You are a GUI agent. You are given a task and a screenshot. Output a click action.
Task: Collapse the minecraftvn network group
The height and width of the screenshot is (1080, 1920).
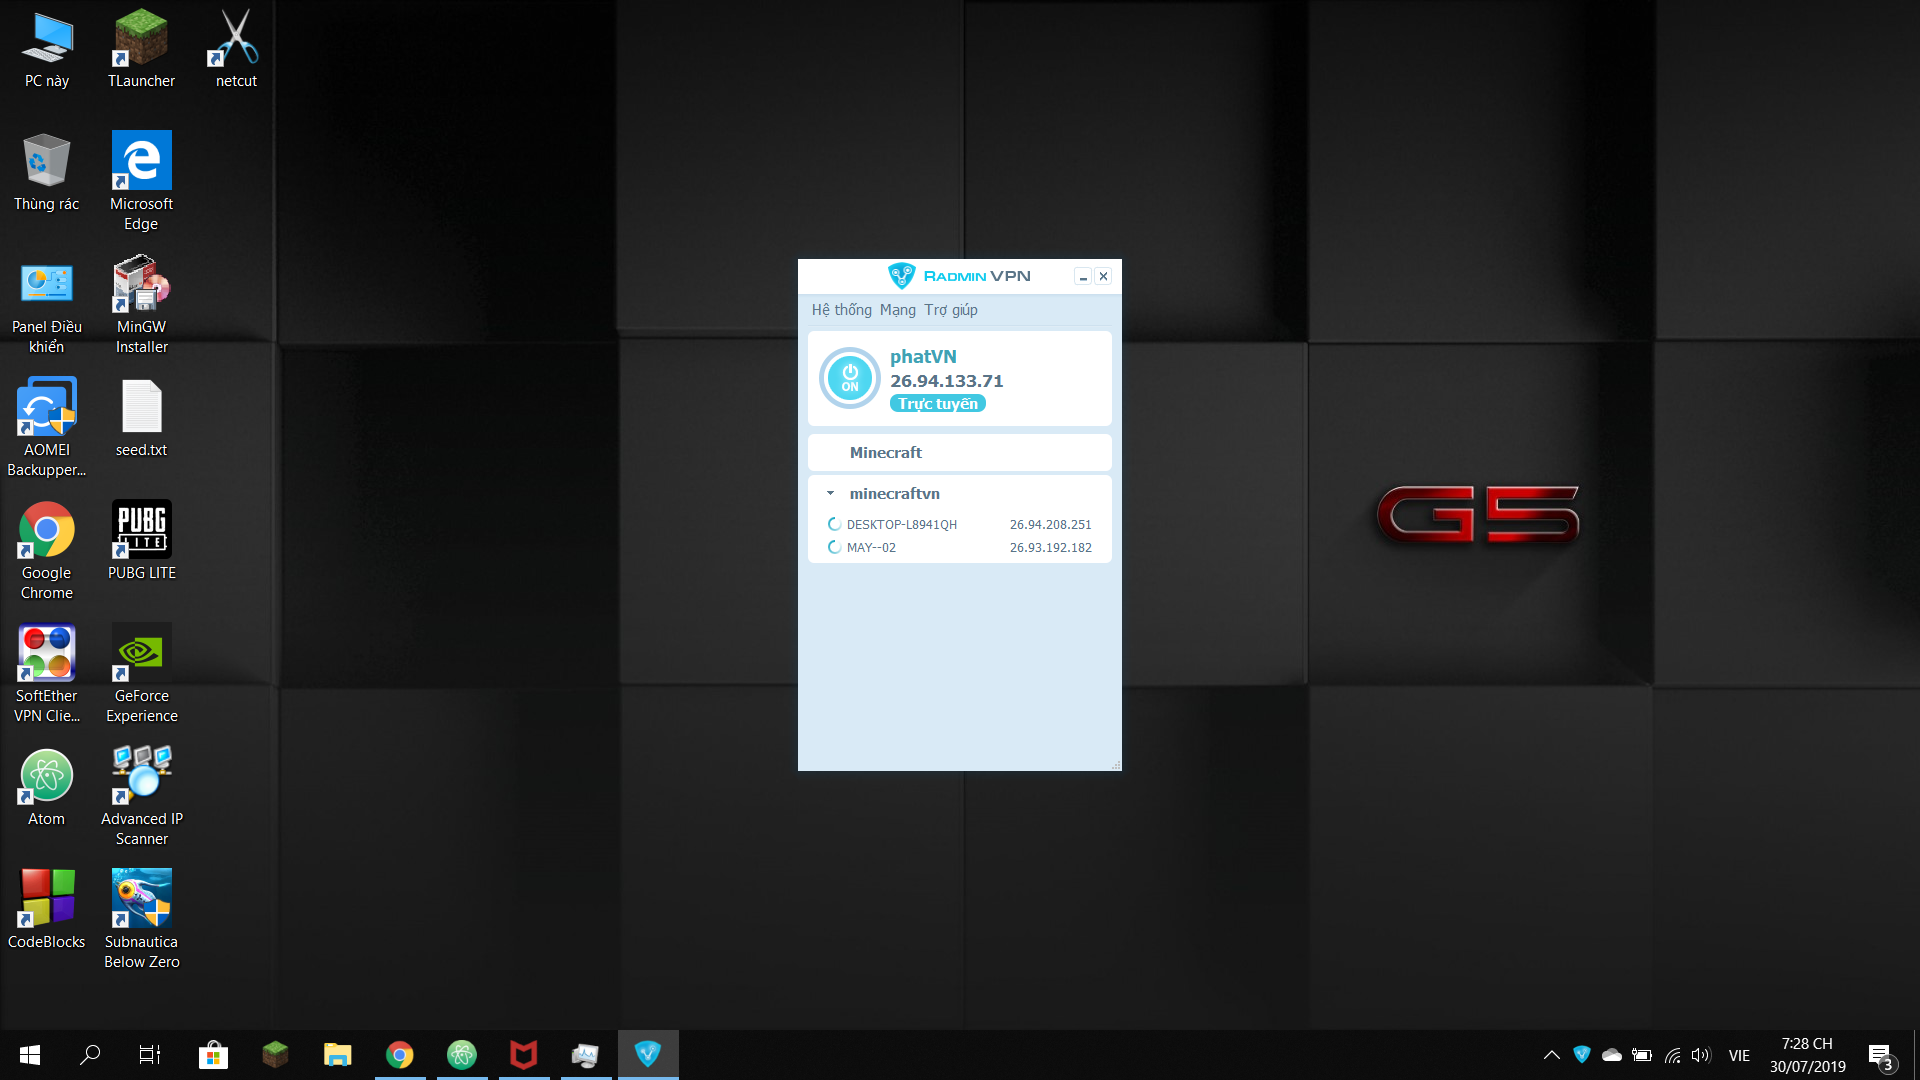[x=830, y=493]
